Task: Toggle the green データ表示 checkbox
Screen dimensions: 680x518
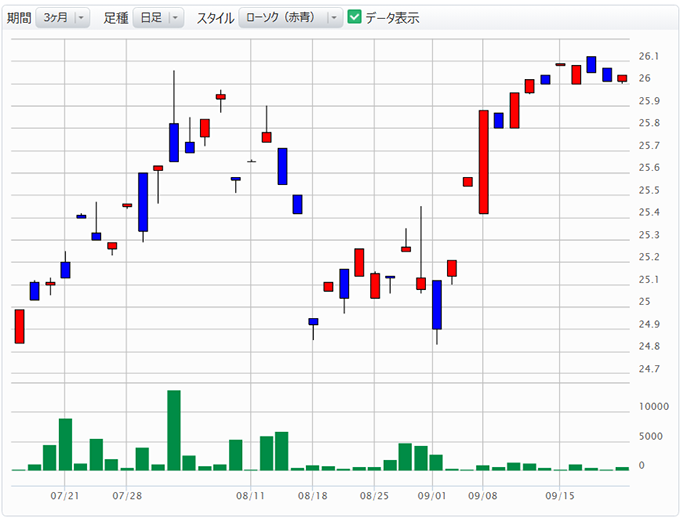Action: pos(354,17)
